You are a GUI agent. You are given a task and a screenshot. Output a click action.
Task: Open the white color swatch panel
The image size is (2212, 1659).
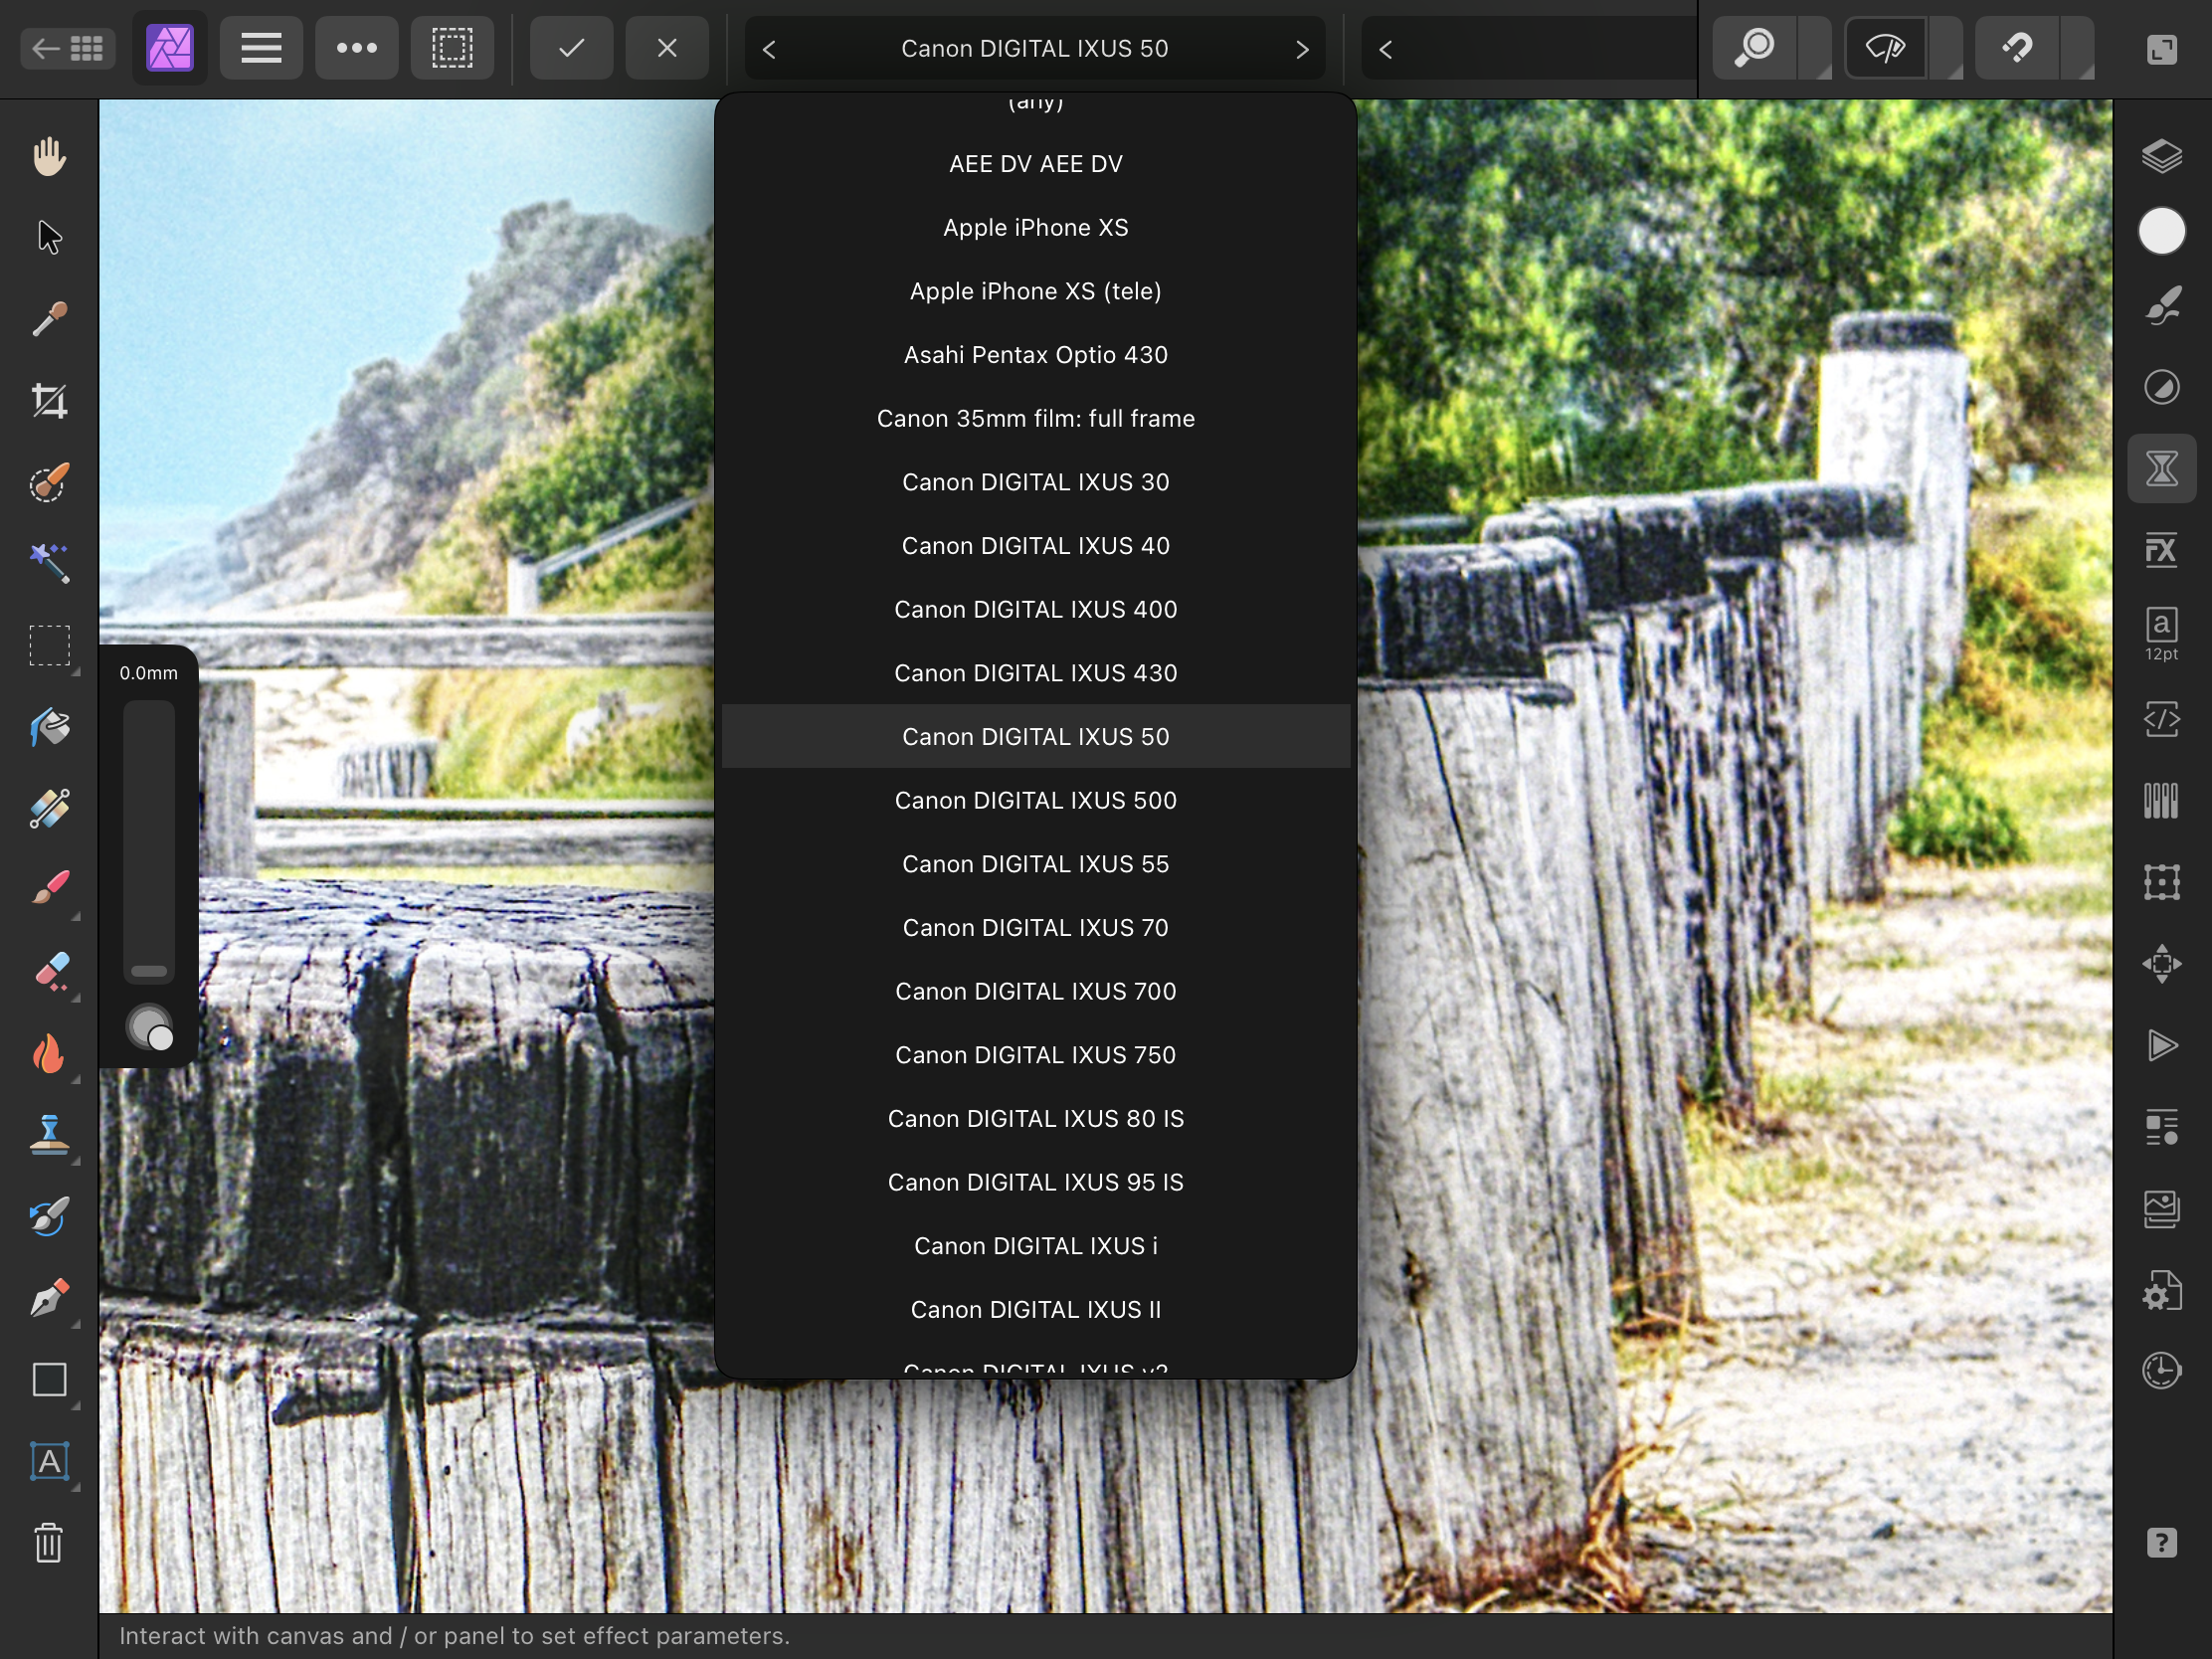2162,232
